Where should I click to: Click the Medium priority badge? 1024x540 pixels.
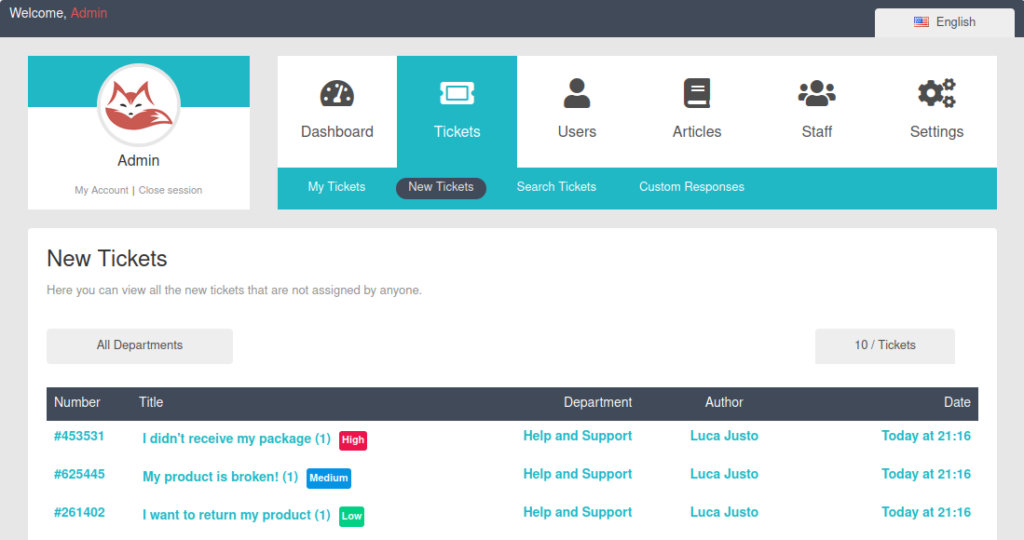[329, 478]
